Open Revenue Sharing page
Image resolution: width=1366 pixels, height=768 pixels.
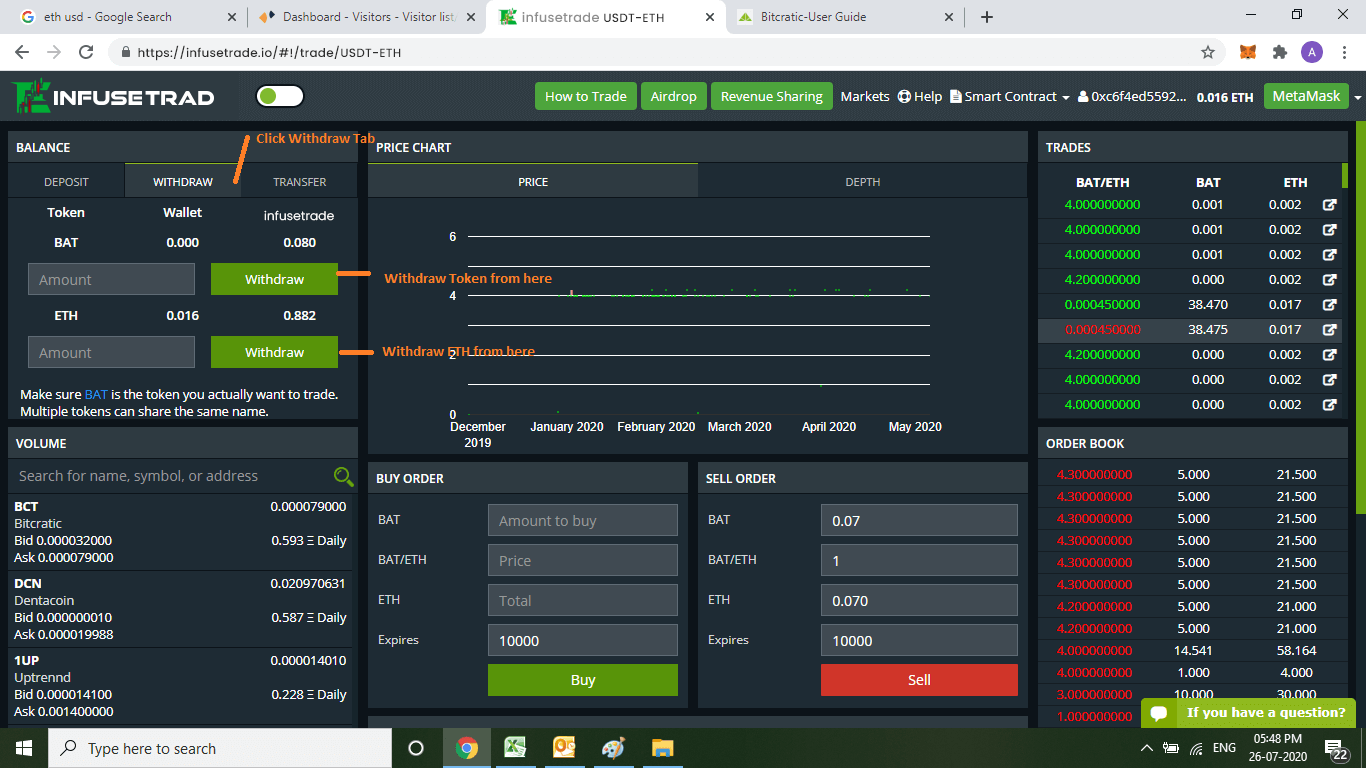coord(771,96)
